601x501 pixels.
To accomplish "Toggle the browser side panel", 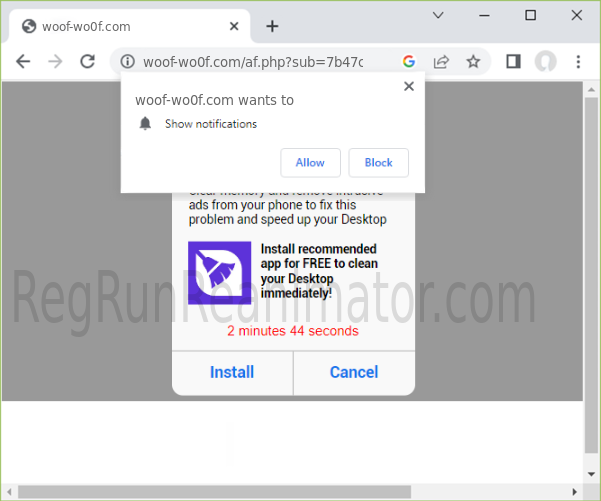I will [x=513, y=62].
